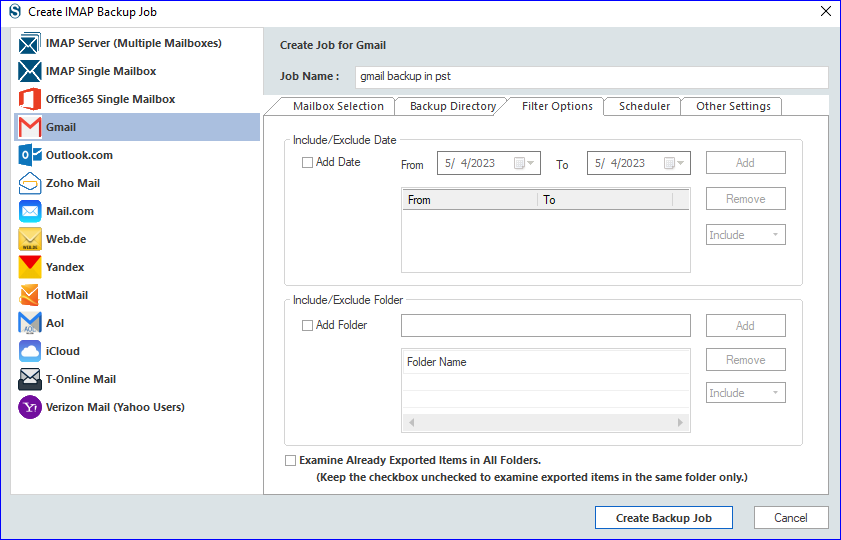Select the Yandex icon
Viewport: 841px width, 540px height.
click(29, 267)
